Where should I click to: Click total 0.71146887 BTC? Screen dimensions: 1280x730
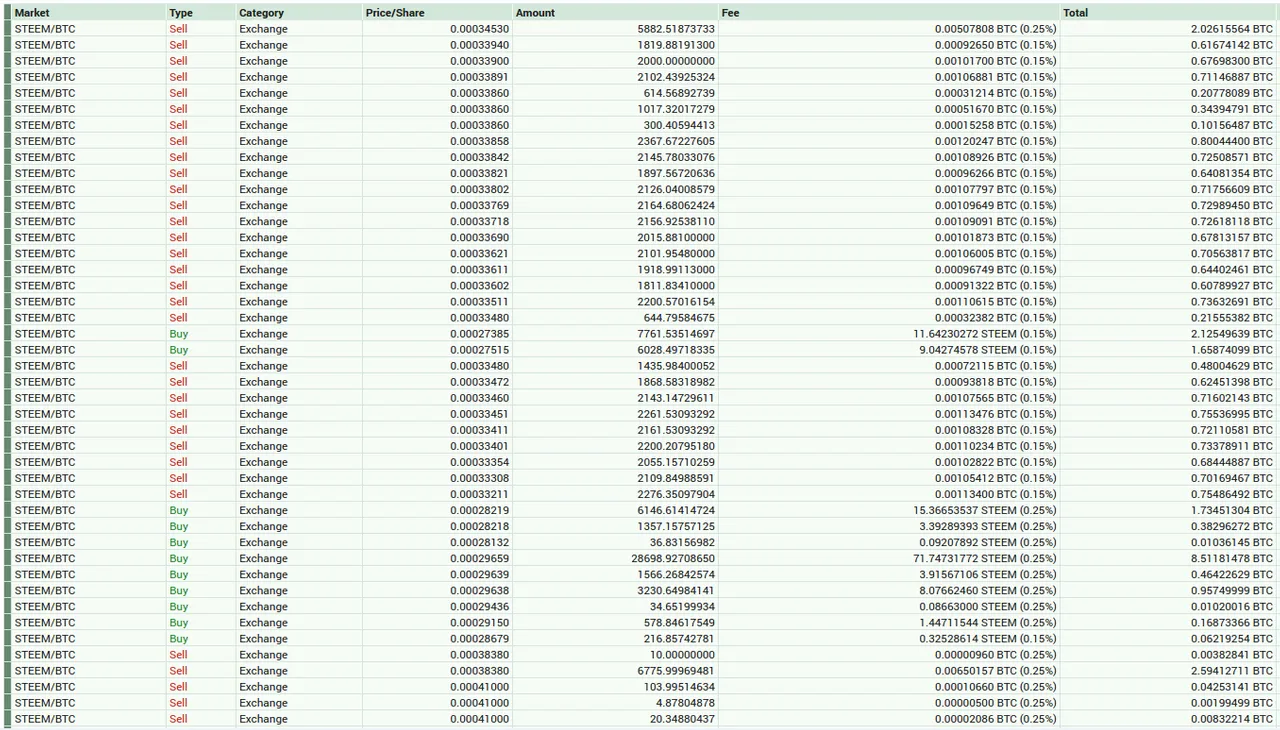click(1232, 77)
